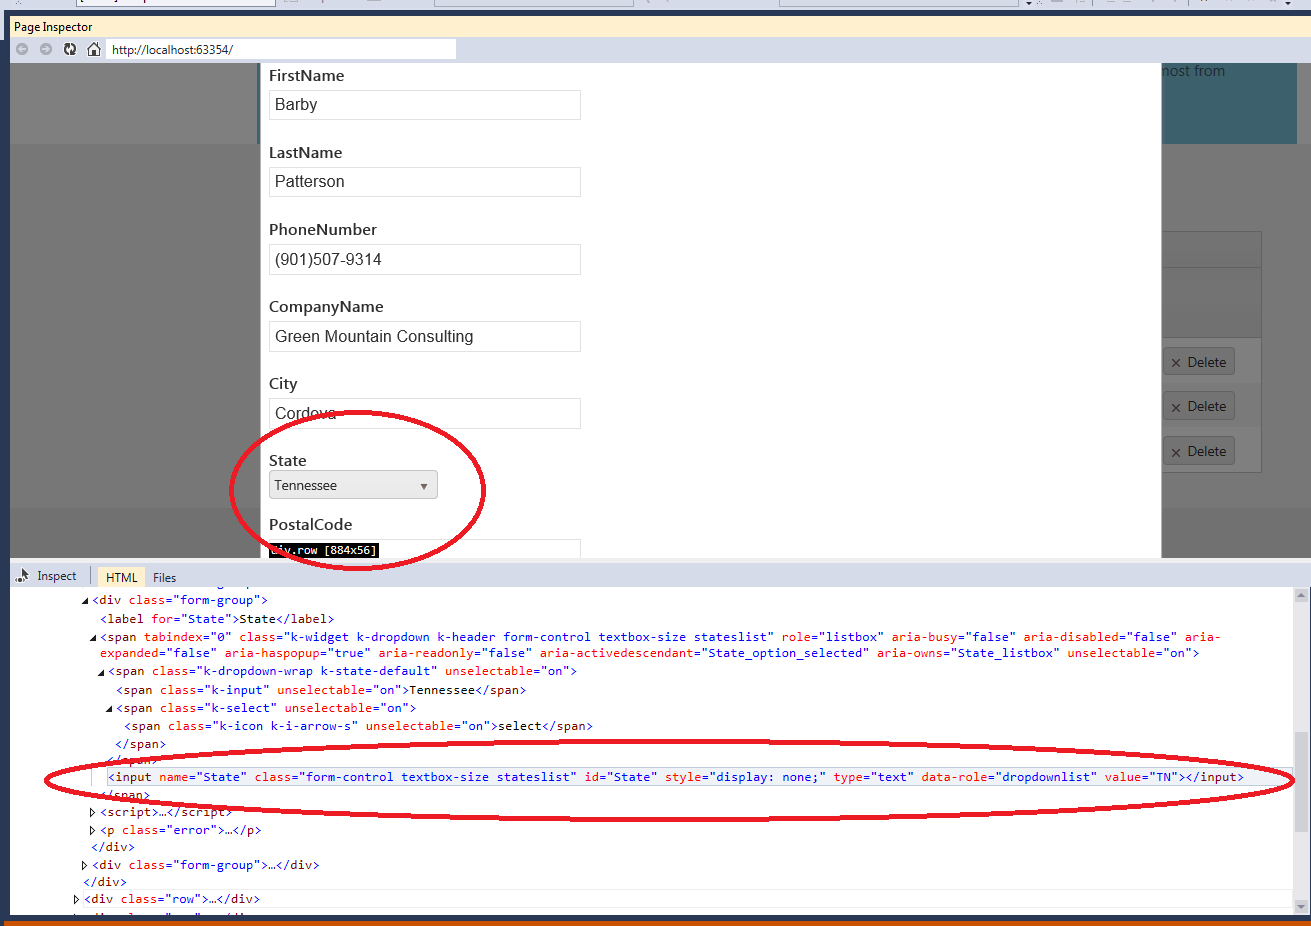Collapse the span k-select node
1311x926 pixels.
[x=109, y=708]
